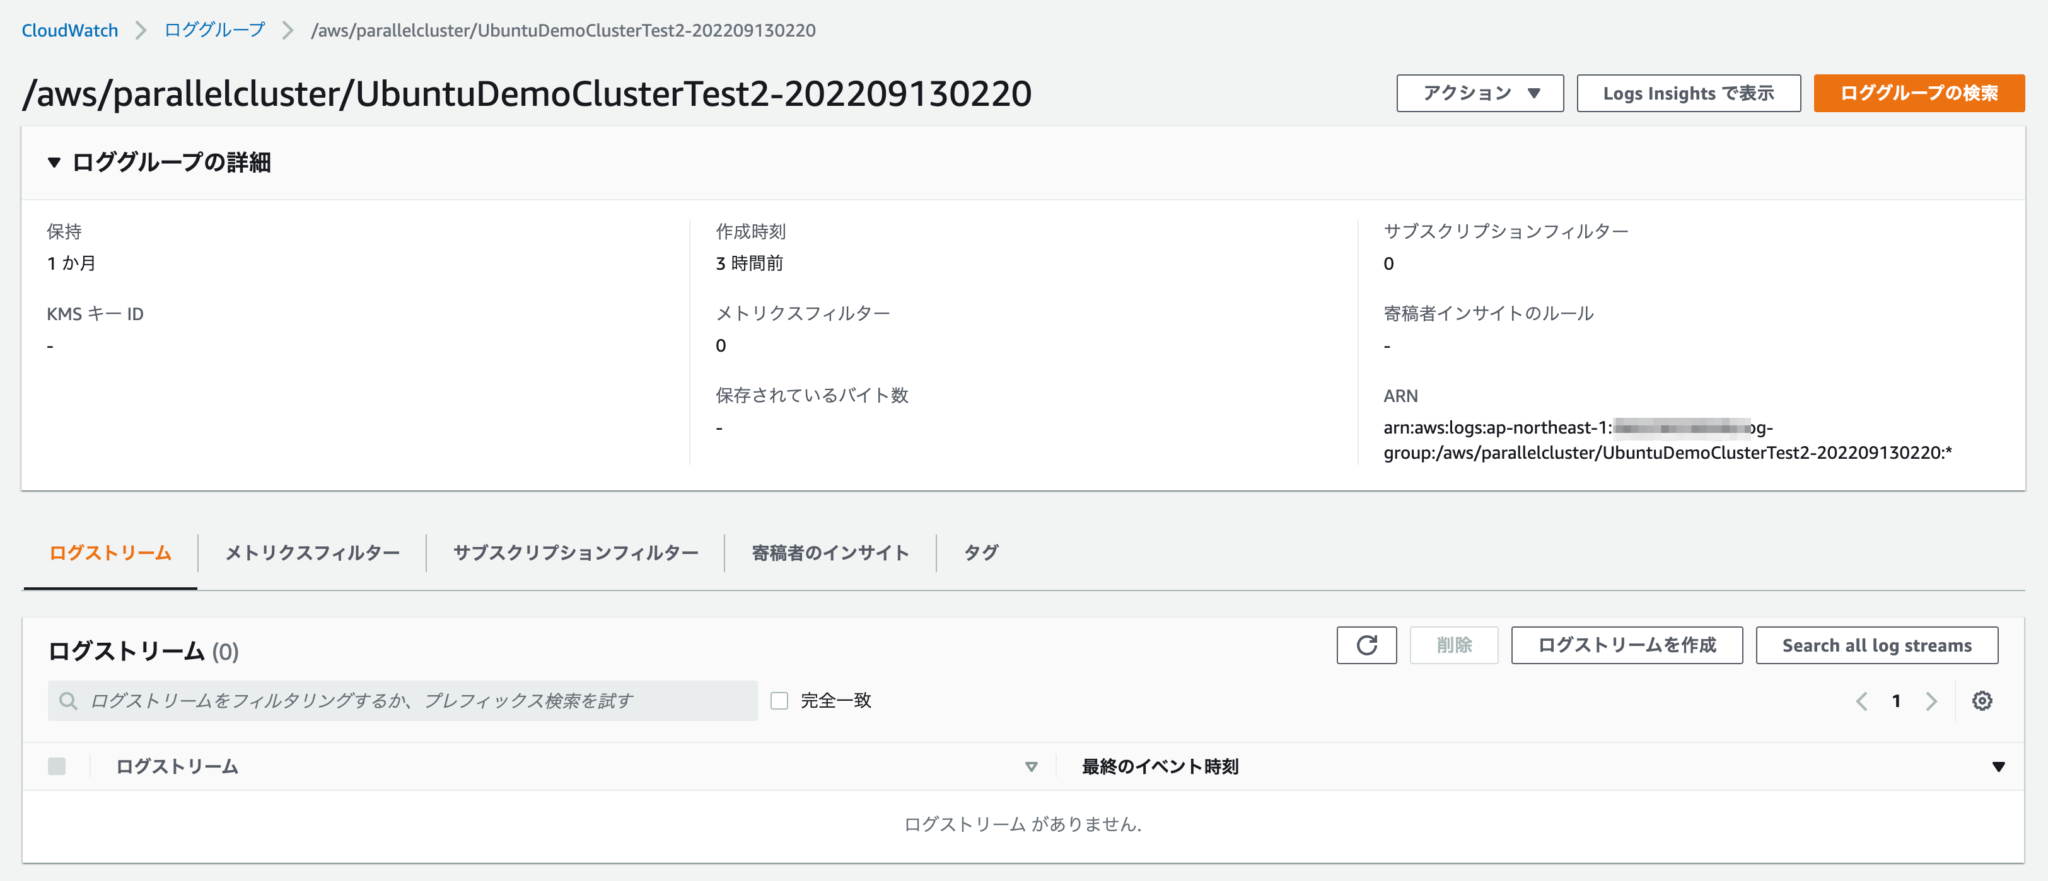Go to the previous page with left chevron
Viewport: 2048px width, 881px height.
pyautogui.click(x=1861, y=700)
